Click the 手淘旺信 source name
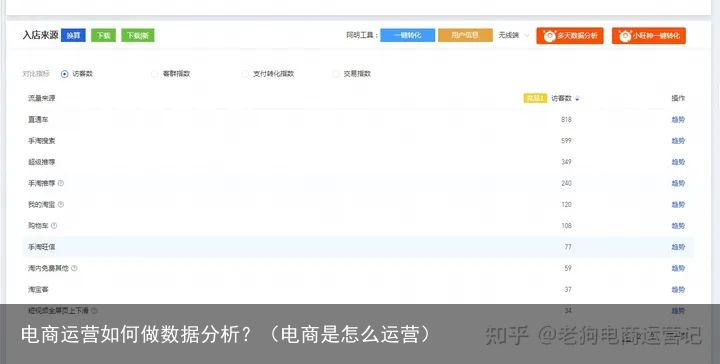The image size is (720, 364). coord(41,247)
